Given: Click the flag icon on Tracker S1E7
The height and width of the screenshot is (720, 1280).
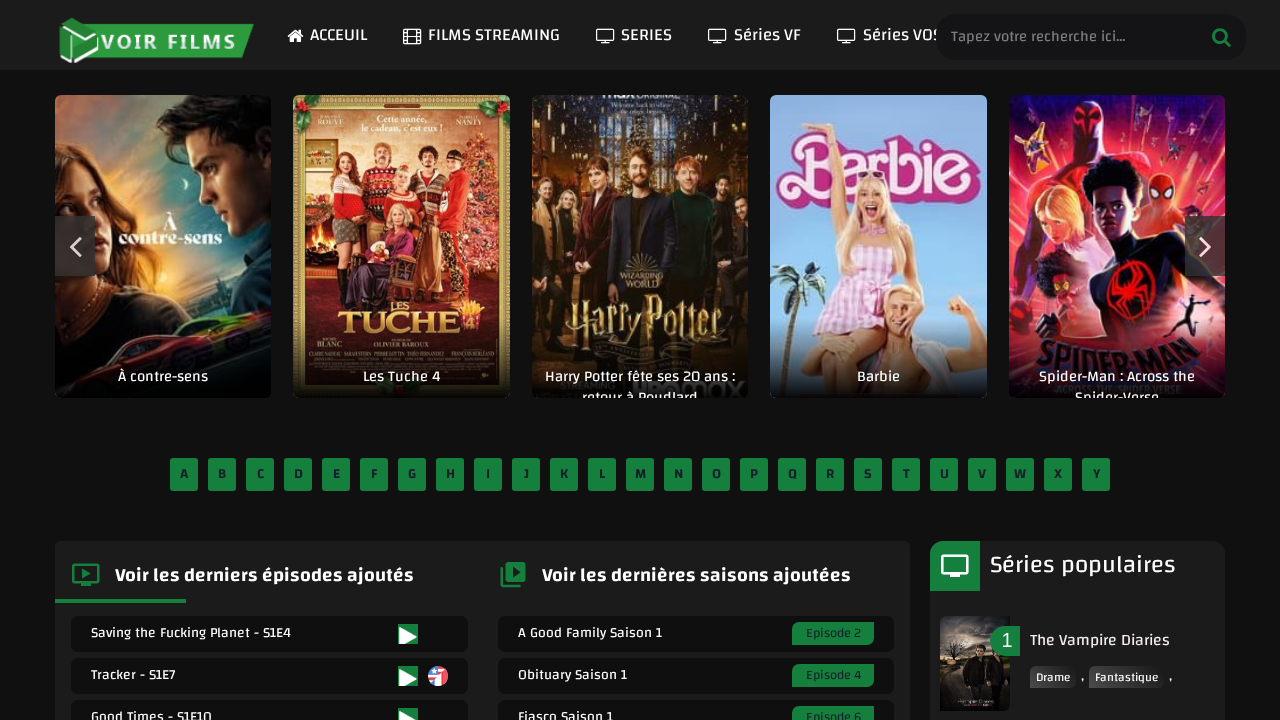Looking at the screenshot, I should 438,676.
